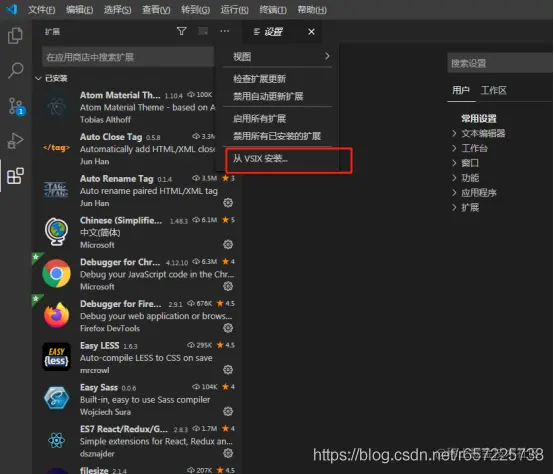Click the extension marketplace search box

pyautogui.click(x=128, y=57)
